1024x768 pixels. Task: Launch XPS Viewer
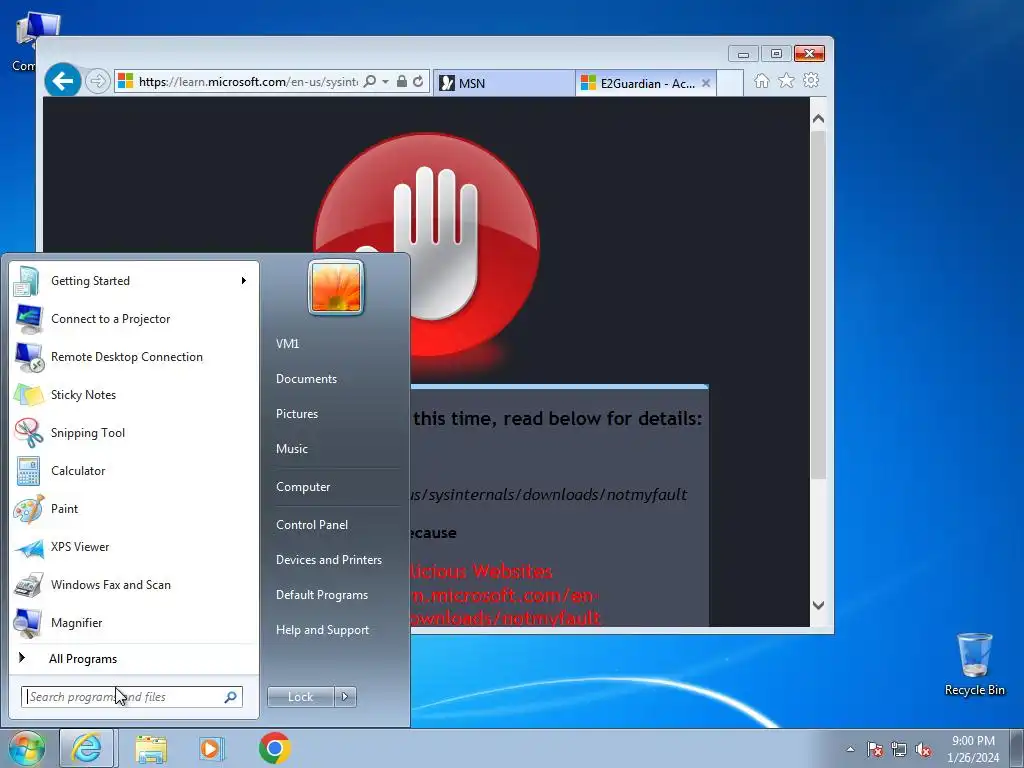[x=133, y=547]
